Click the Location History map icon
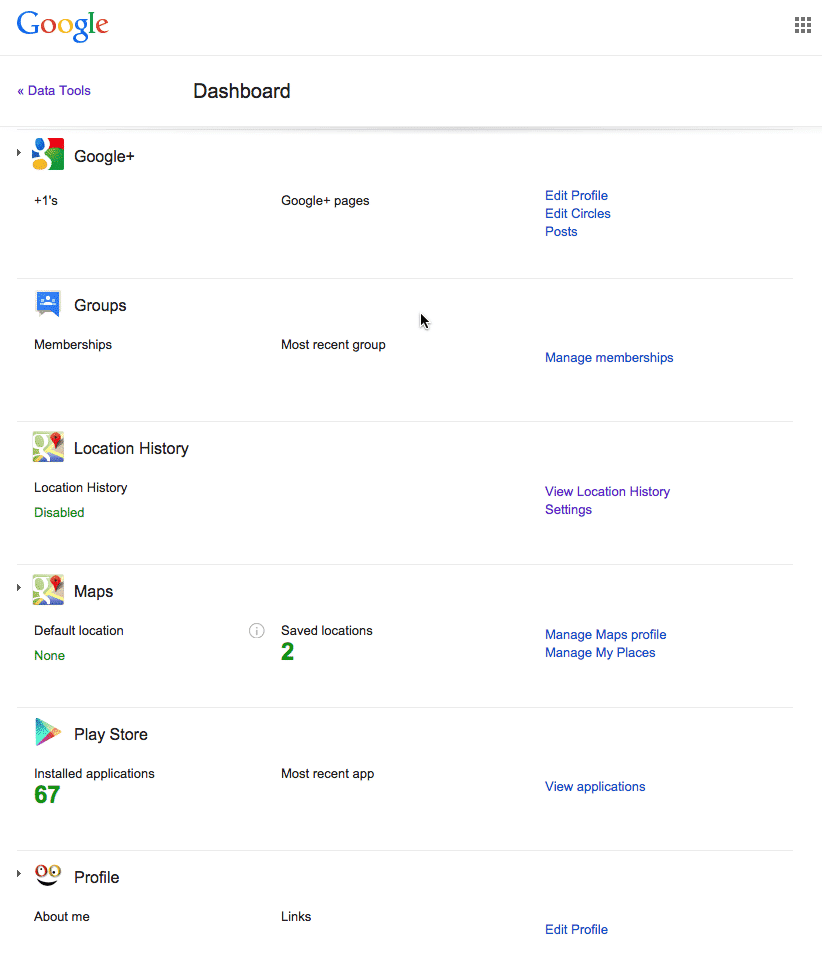 point(48,447)
